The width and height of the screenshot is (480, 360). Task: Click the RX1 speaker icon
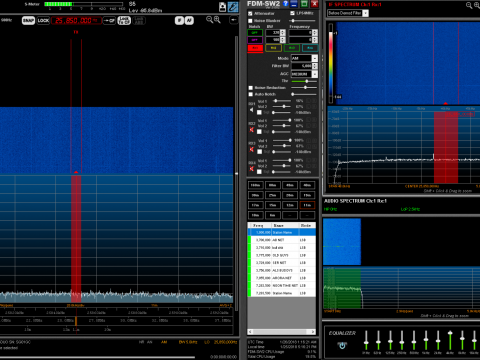point(252,110)
